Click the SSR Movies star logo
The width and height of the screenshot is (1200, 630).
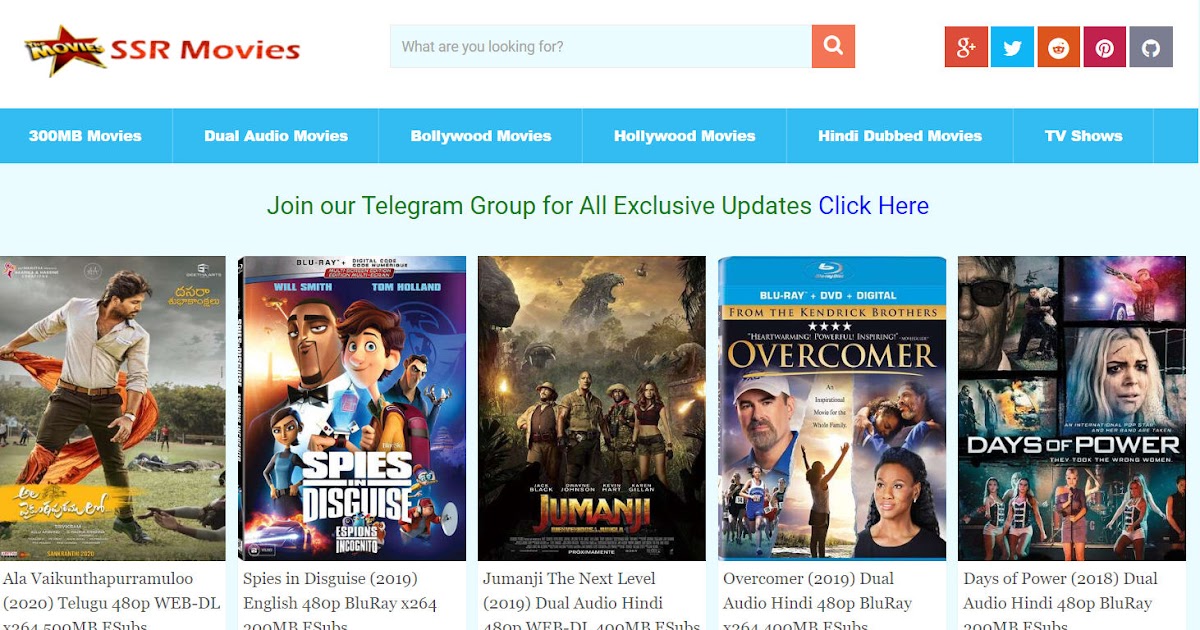[x=64, y=50]
